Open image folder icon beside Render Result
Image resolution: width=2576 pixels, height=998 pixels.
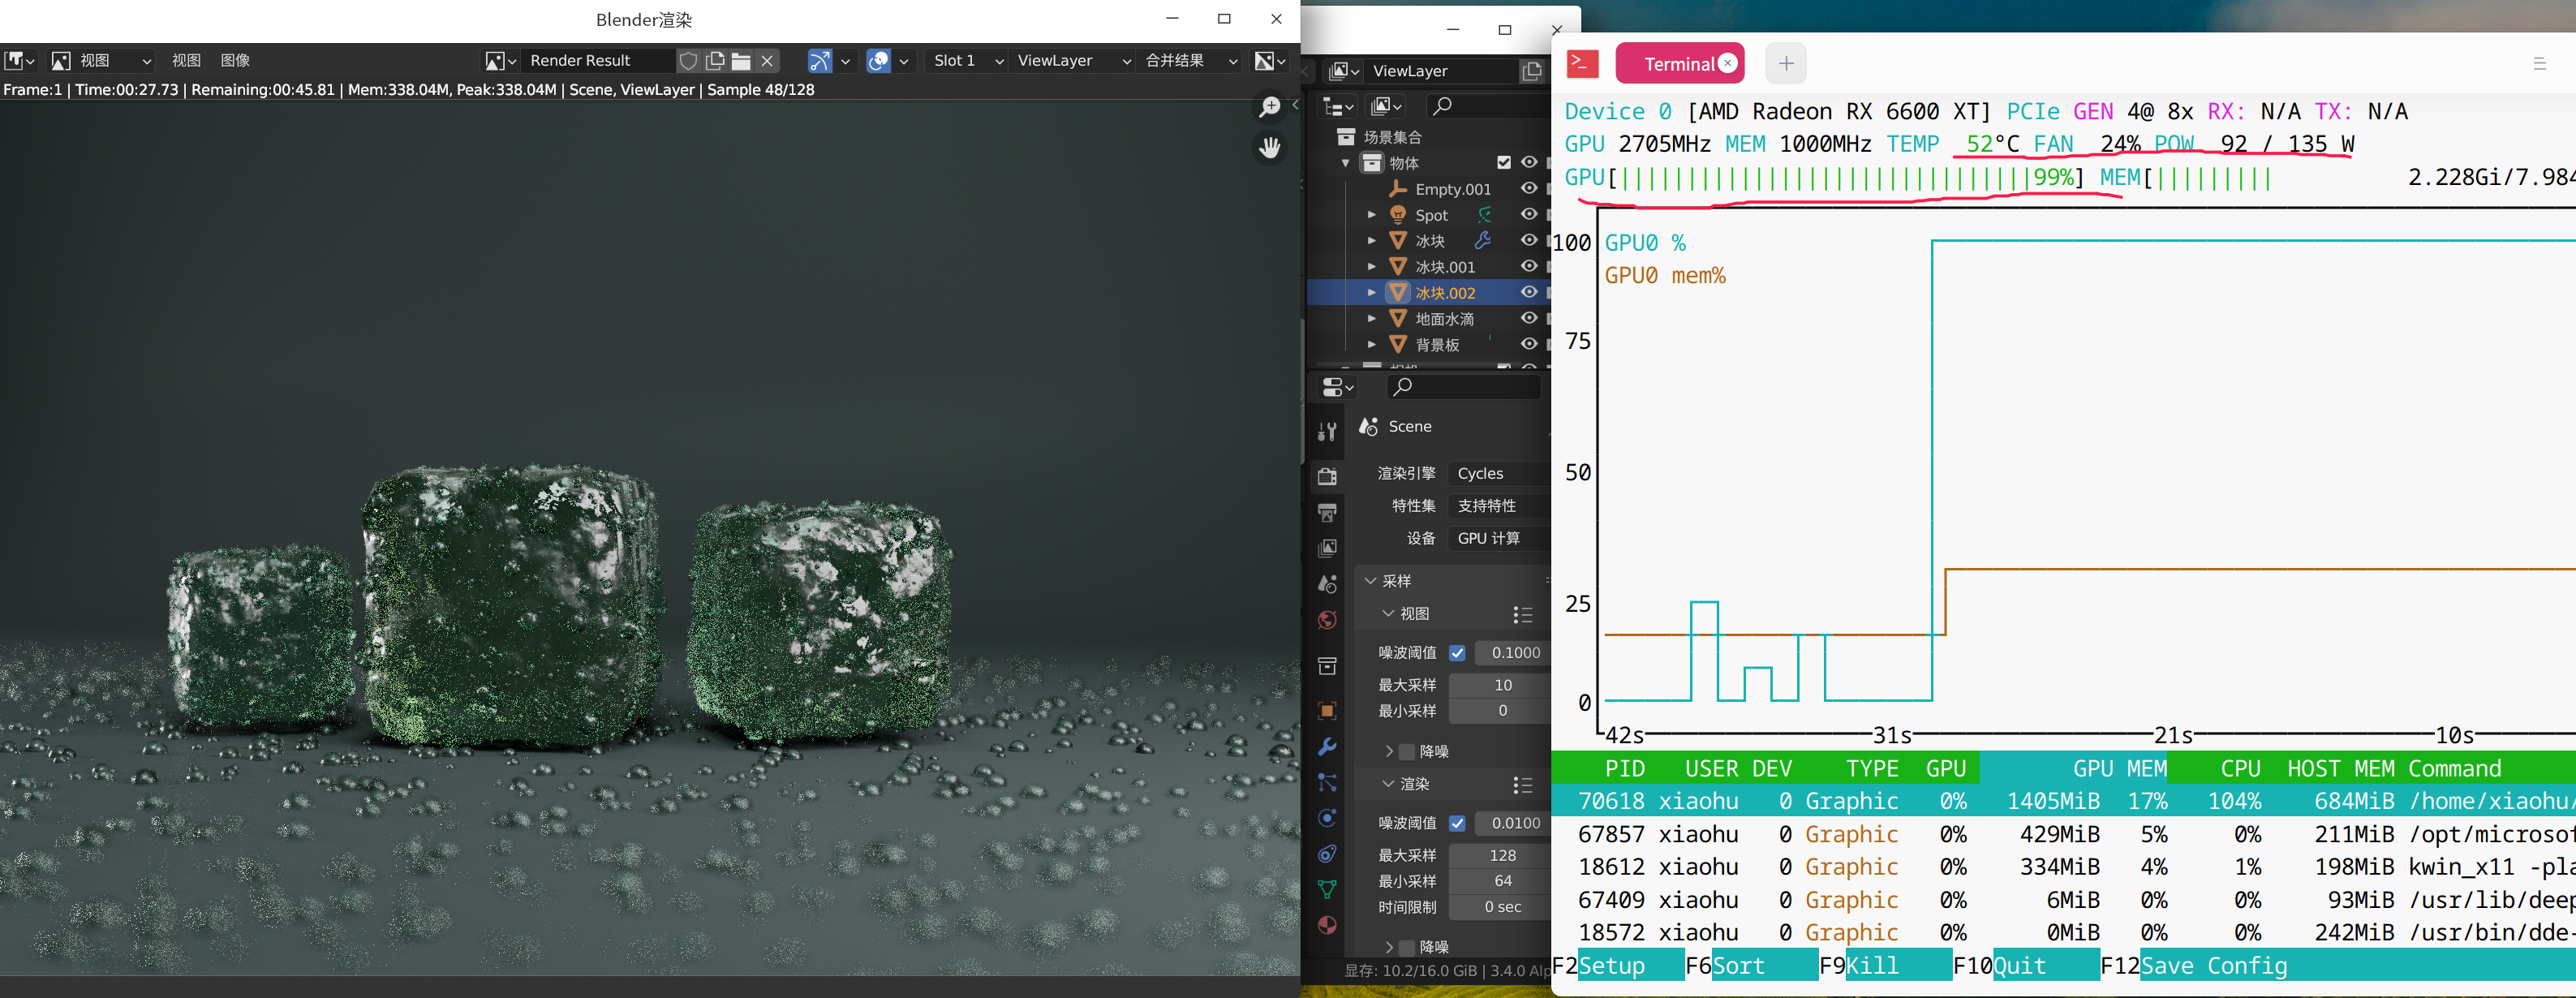(741, 61)
